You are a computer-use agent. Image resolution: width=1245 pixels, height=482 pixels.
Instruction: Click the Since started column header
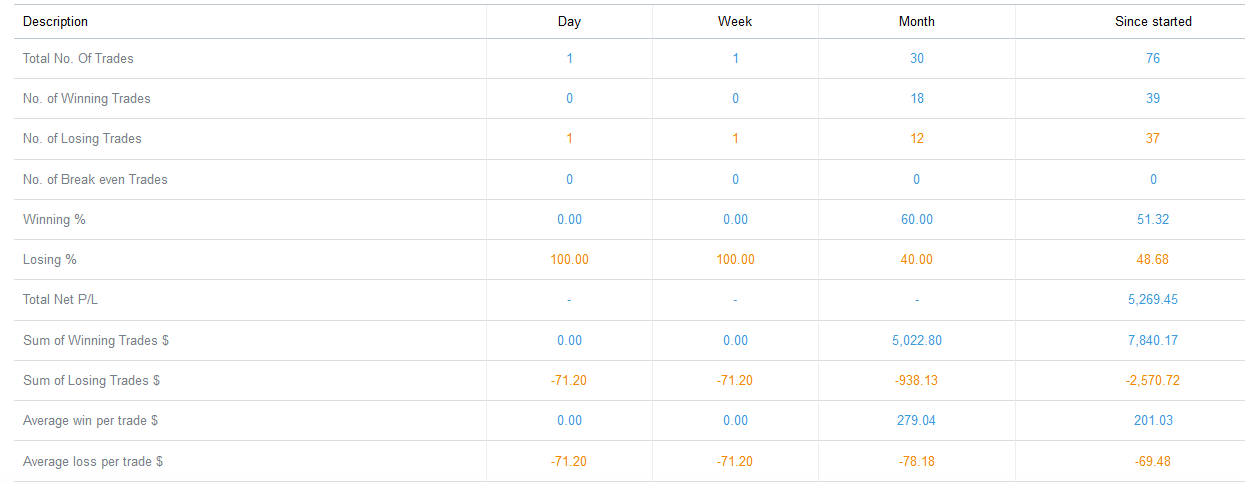point(1153,21)
